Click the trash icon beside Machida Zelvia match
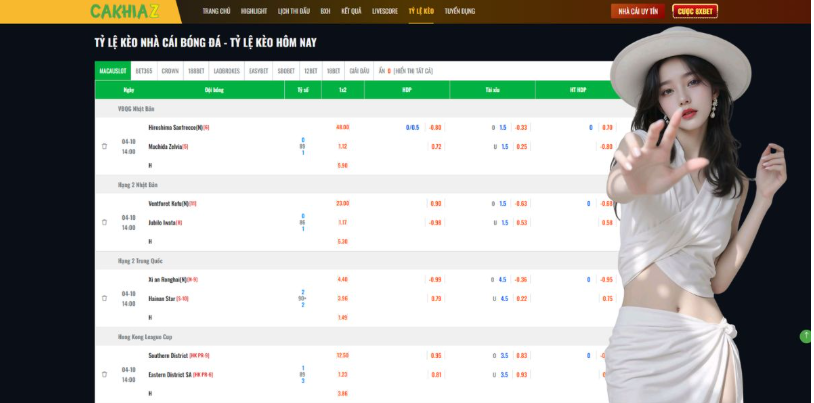814x403 pixels. 104,146
